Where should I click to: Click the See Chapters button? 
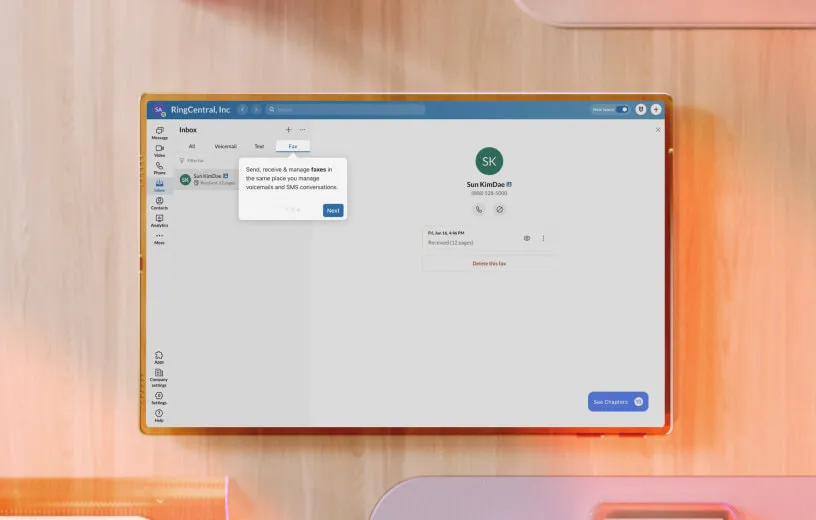click(x=618, y=401)
